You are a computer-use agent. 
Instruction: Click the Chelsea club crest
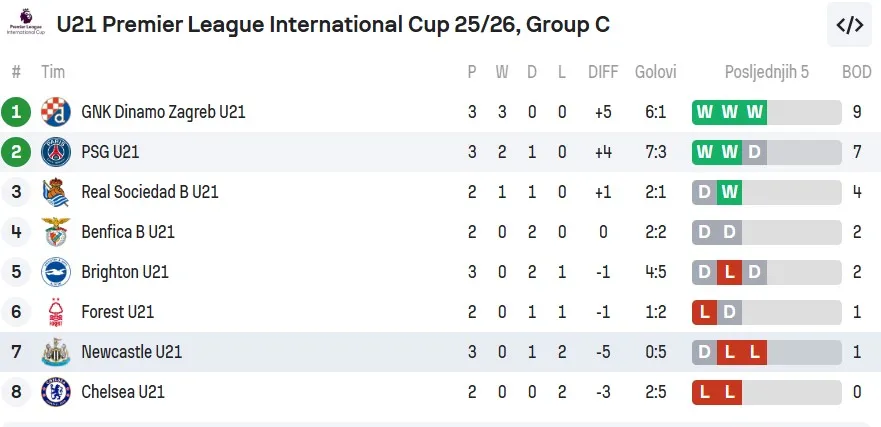56,392
